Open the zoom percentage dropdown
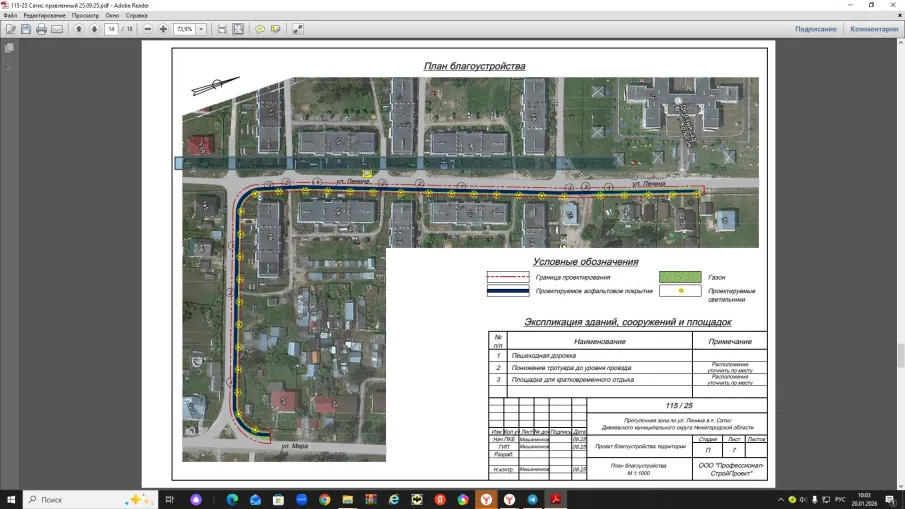Viewport: 905px width, 509px height. [x=201, y=29]
